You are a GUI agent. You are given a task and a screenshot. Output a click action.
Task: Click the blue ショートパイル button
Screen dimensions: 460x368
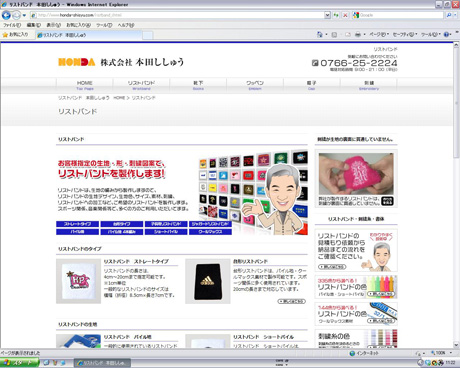(166, 232)
